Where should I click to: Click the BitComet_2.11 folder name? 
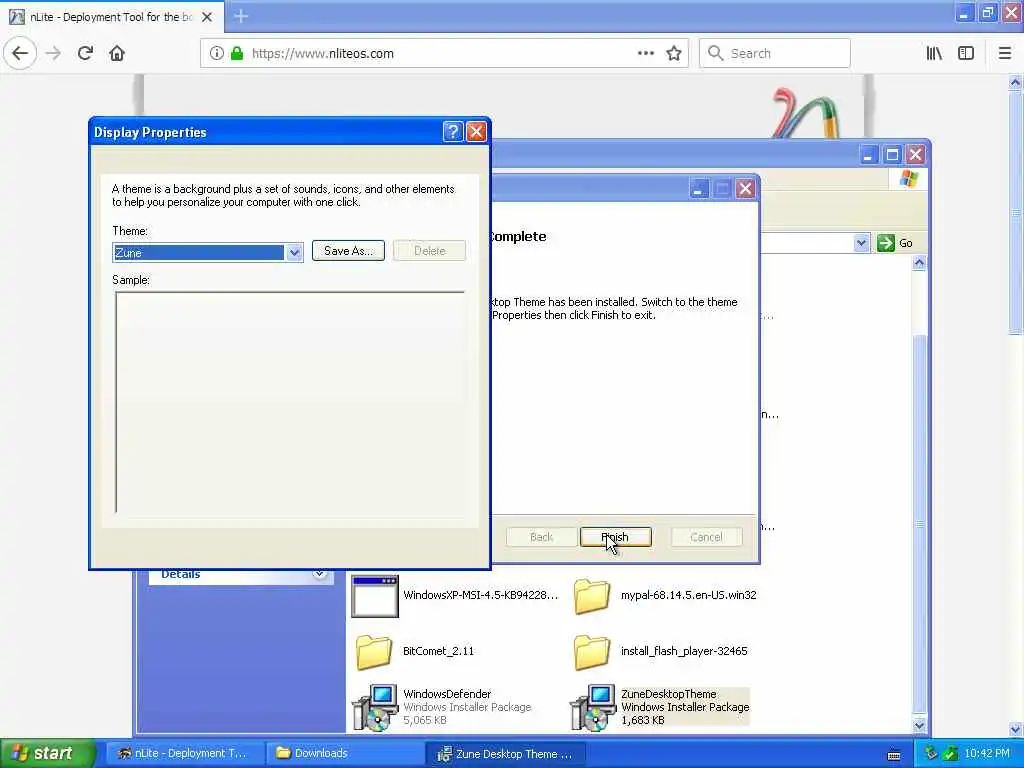[x=438, y=651]
